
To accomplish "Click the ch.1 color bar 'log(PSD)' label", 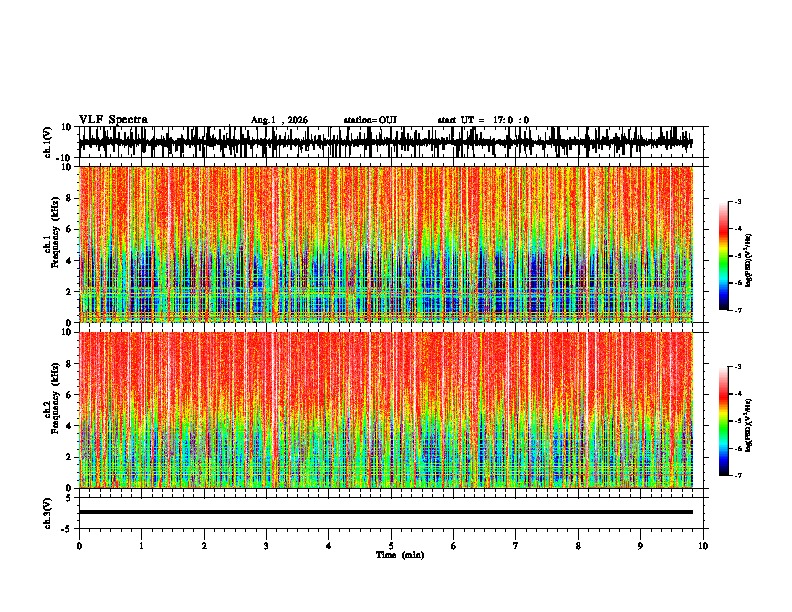I will pos(749,261).
